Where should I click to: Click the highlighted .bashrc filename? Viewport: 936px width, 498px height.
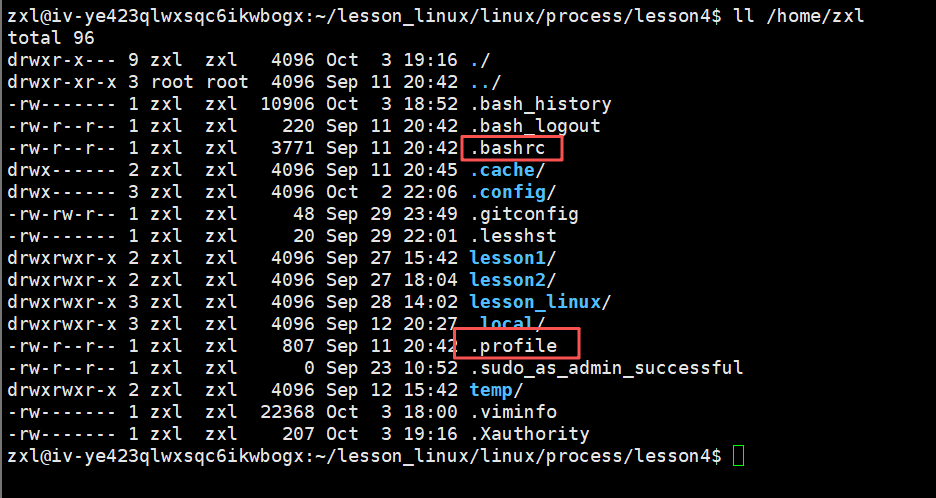pyautogui.click(x=512, y=148)
